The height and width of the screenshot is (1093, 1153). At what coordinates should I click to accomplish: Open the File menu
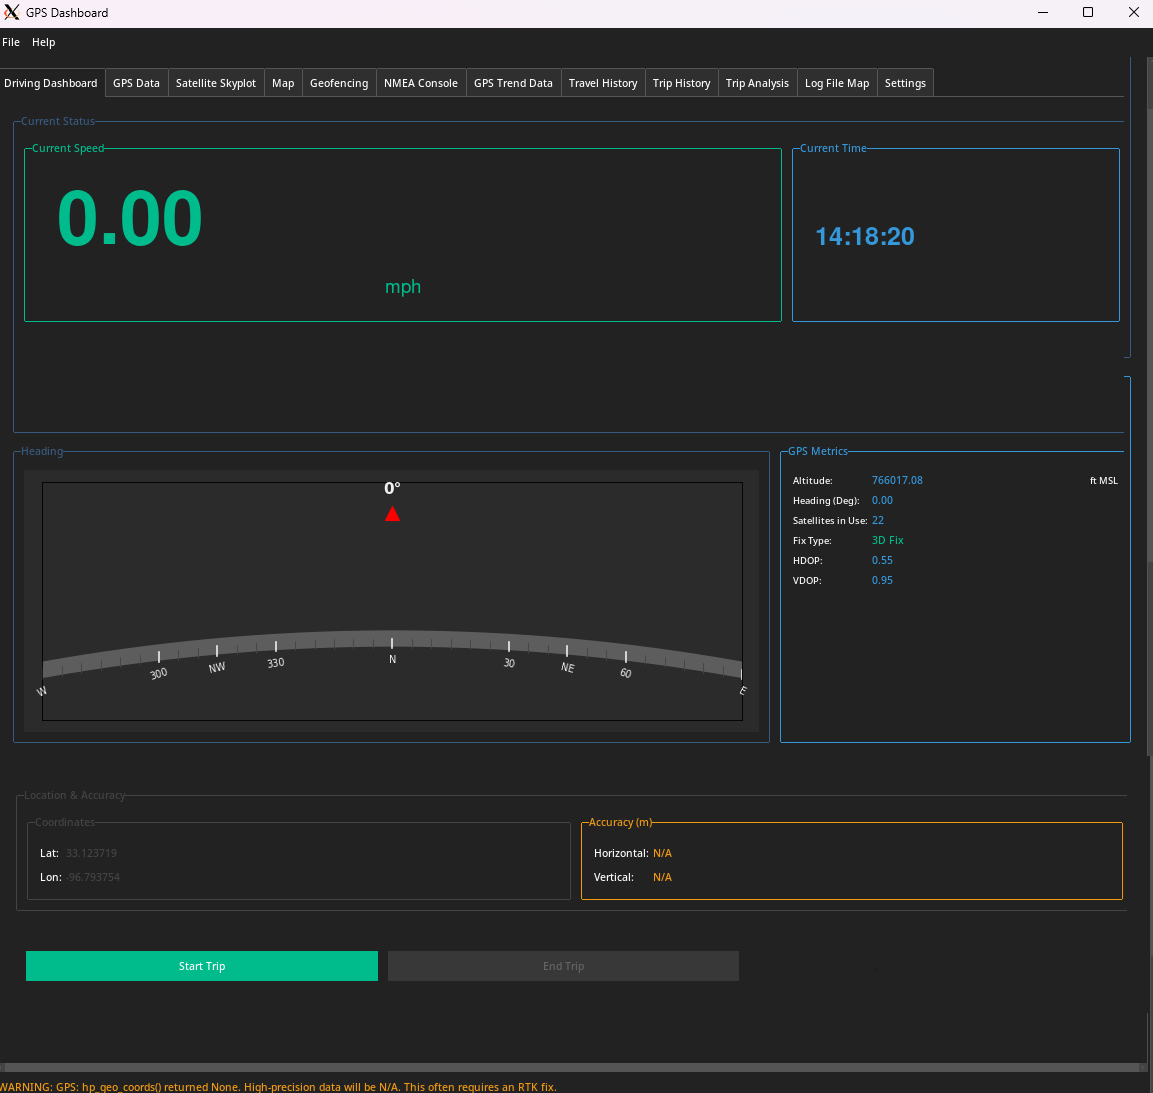[11, 42]
